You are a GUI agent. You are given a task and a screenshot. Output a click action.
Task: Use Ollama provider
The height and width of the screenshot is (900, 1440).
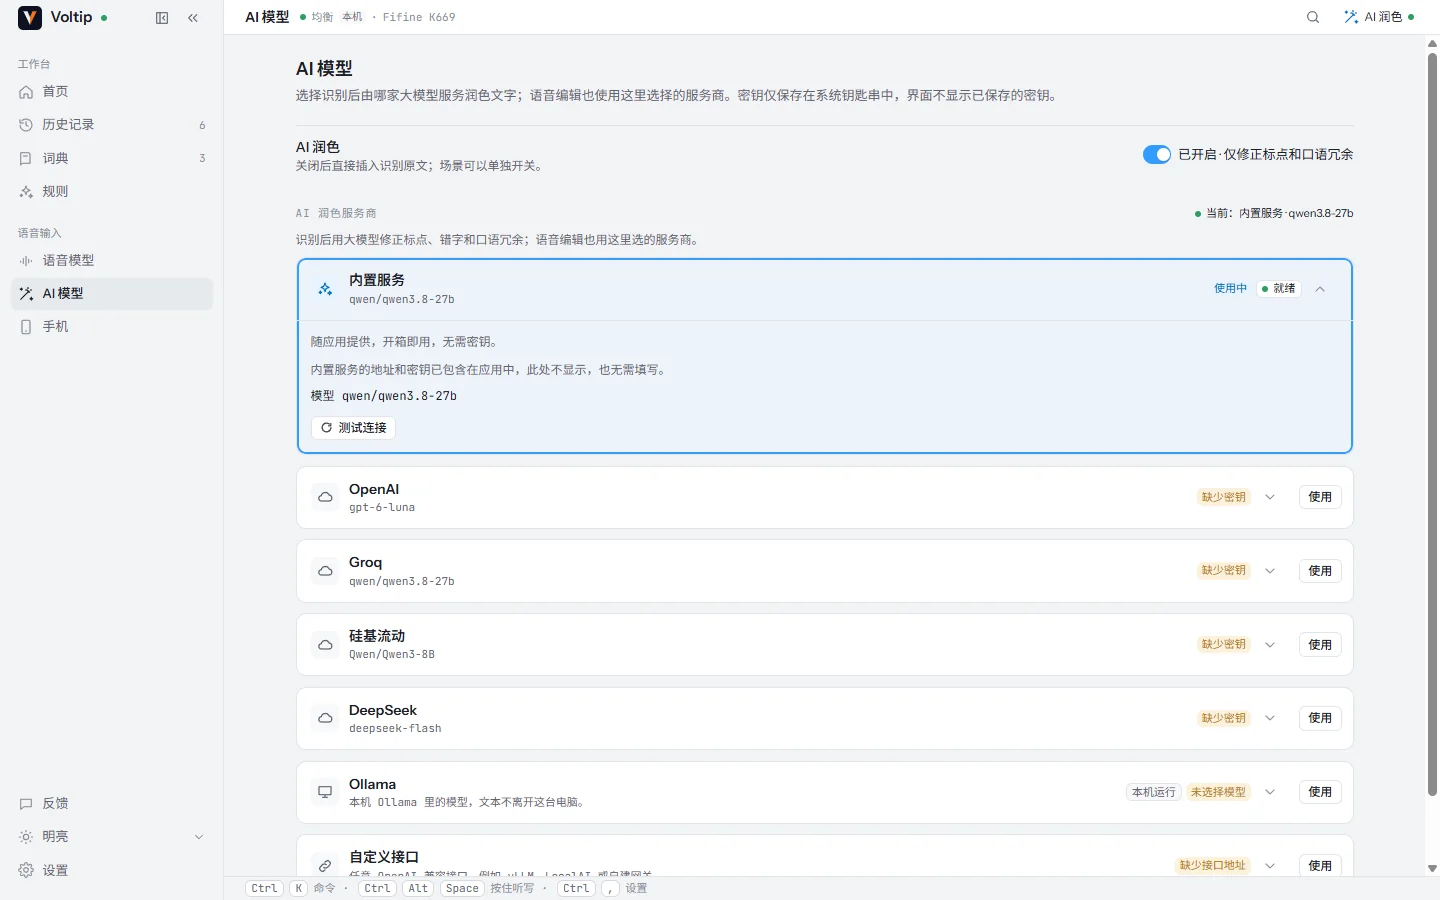1320,792
